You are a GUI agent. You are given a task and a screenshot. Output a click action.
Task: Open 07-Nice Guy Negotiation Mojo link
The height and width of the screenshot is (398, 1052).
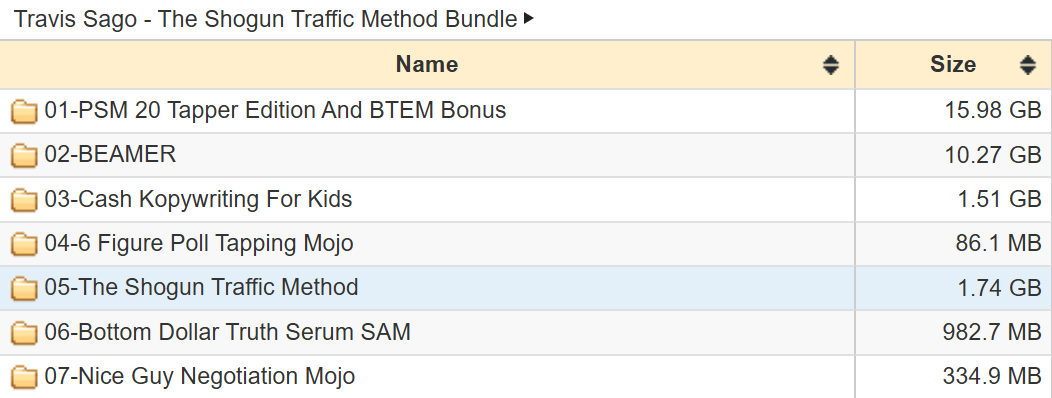[199, 376]
